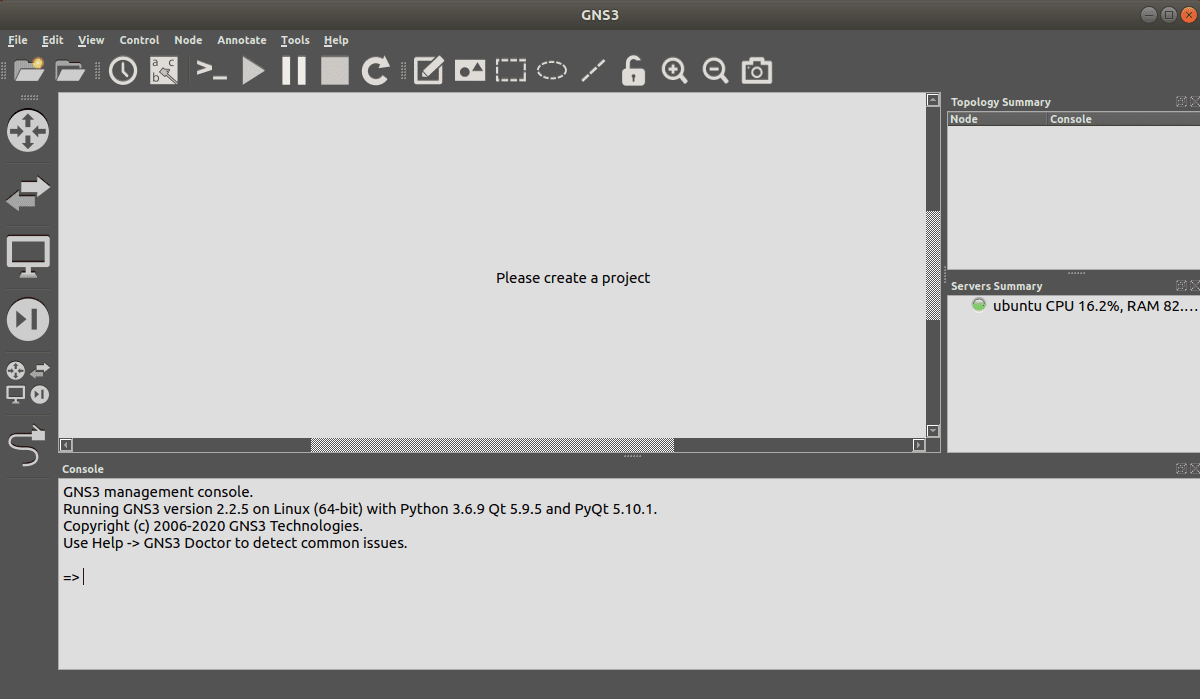Select the ubuntu server entry
This screenshot has height=699, width=1200.
click(x=1095, y=306)
